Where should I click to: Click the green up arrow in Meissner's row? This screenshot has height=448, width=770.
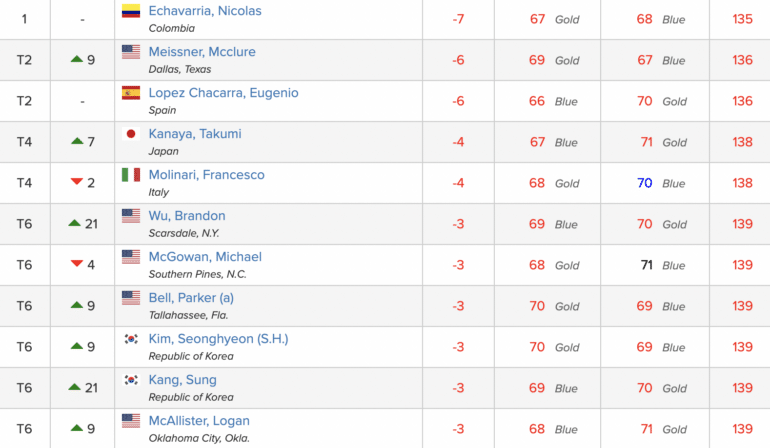(x=77, y=59)
